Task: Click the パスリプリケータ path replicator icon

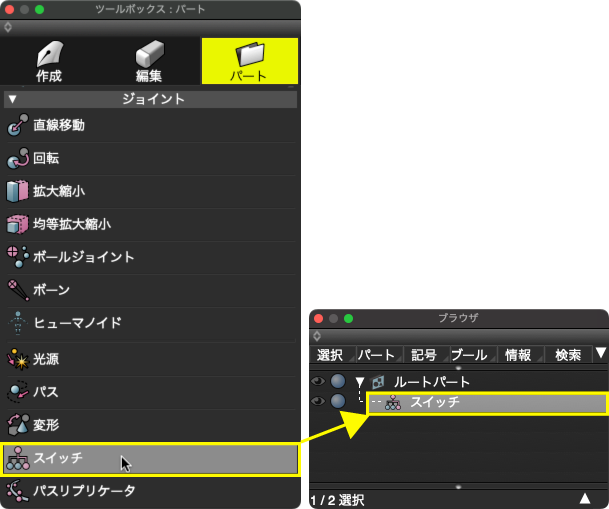Action: (x=18, y=491)
